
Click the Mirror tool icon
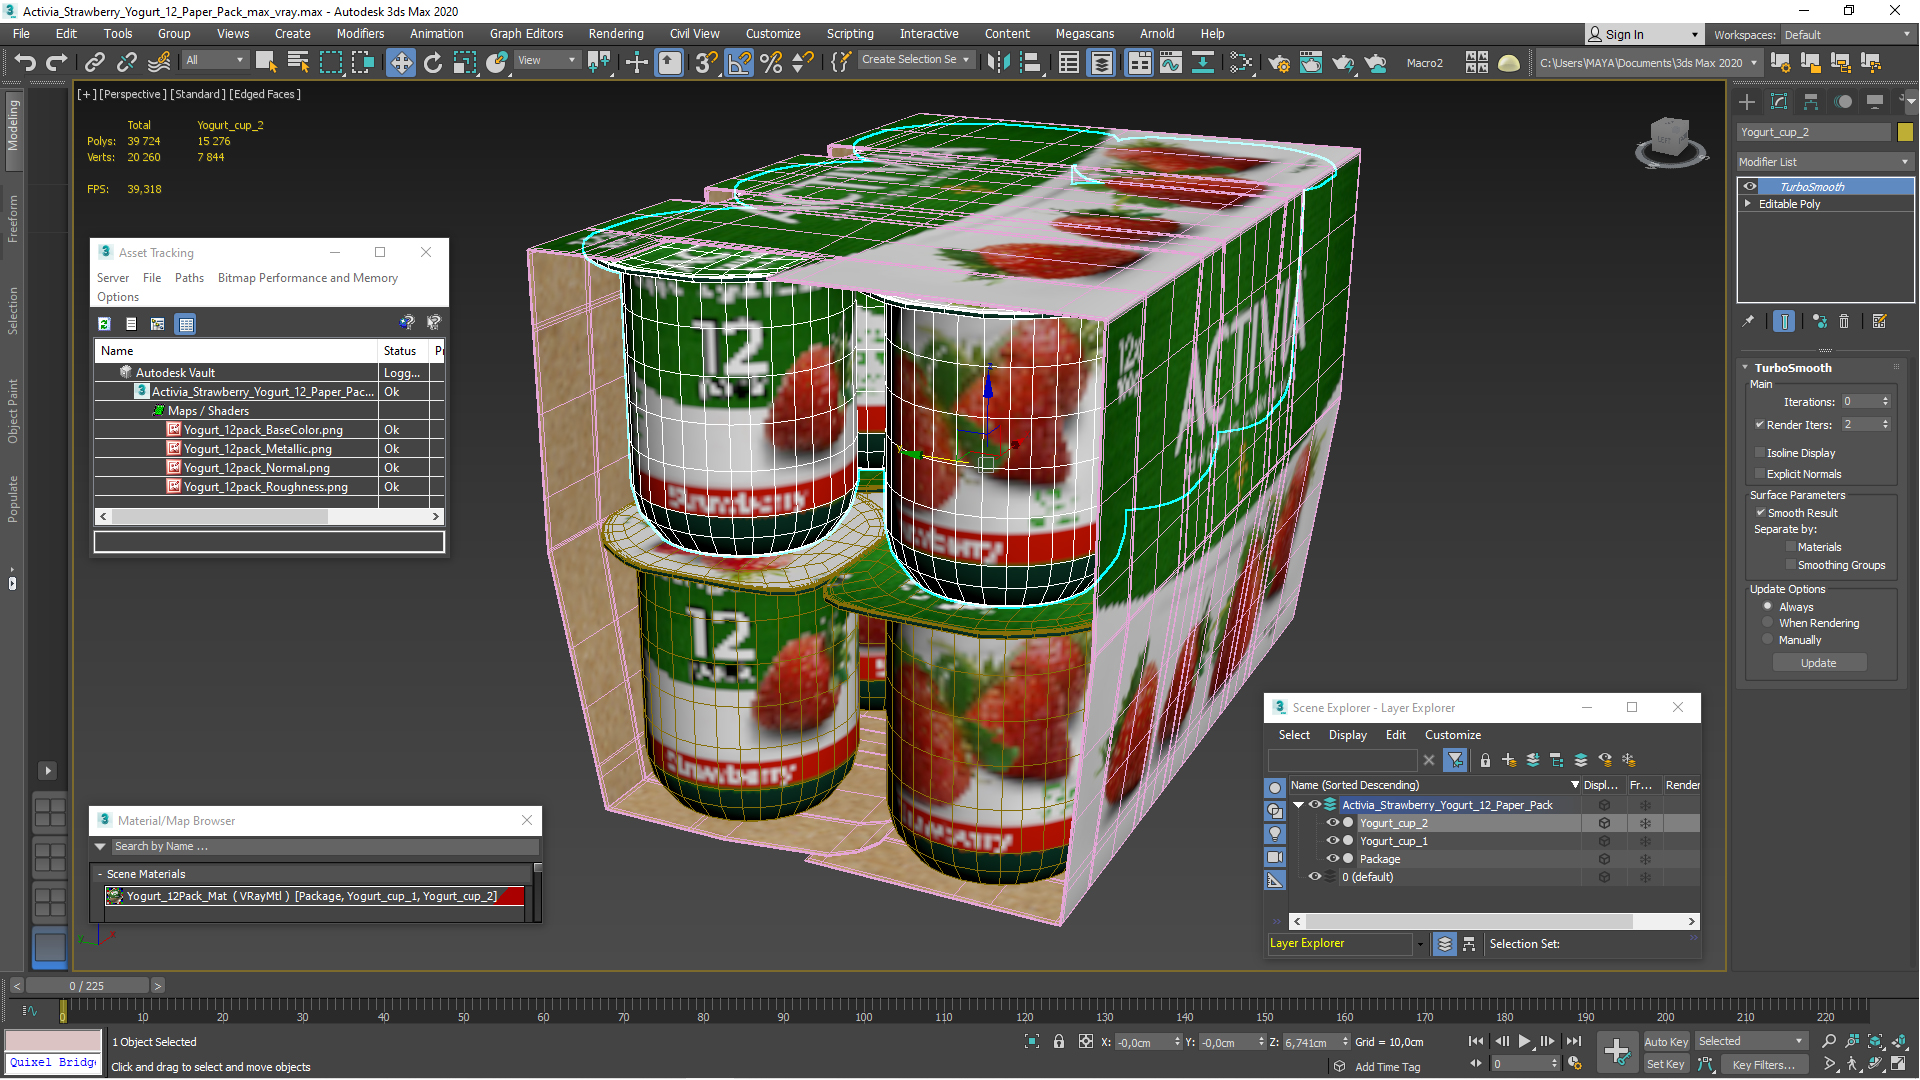[x=998, y=62]
